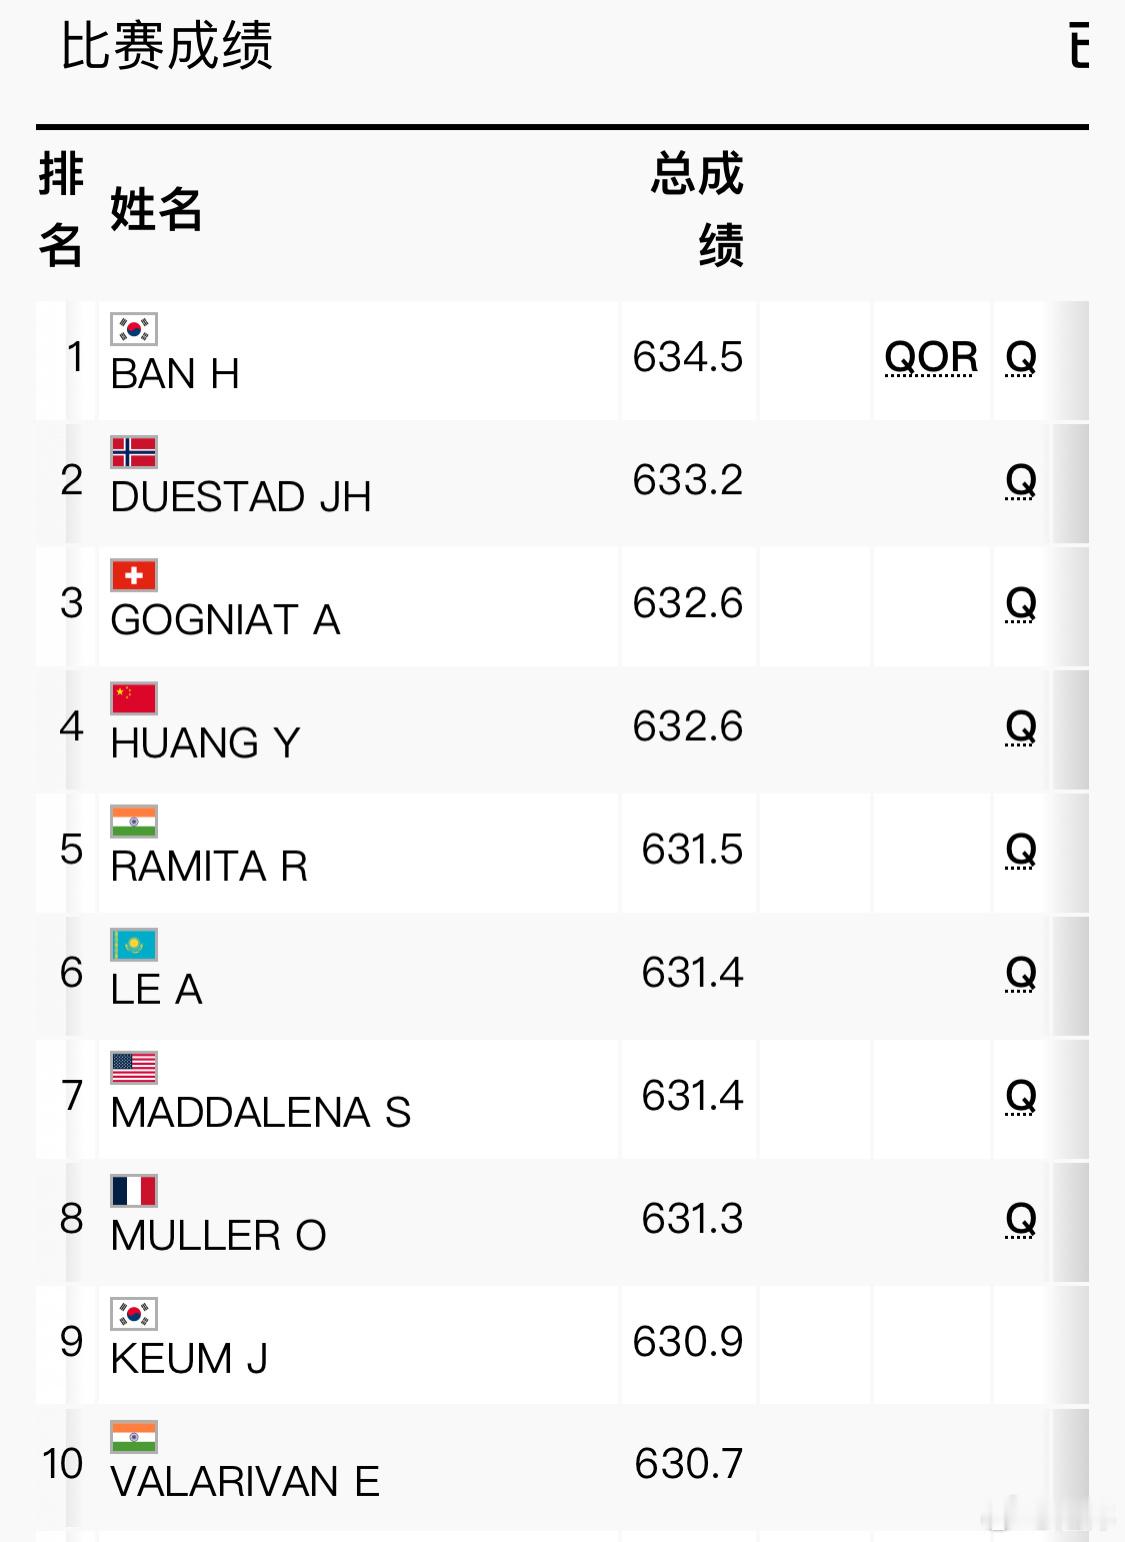Click China flag above HUANG Y

134,698
